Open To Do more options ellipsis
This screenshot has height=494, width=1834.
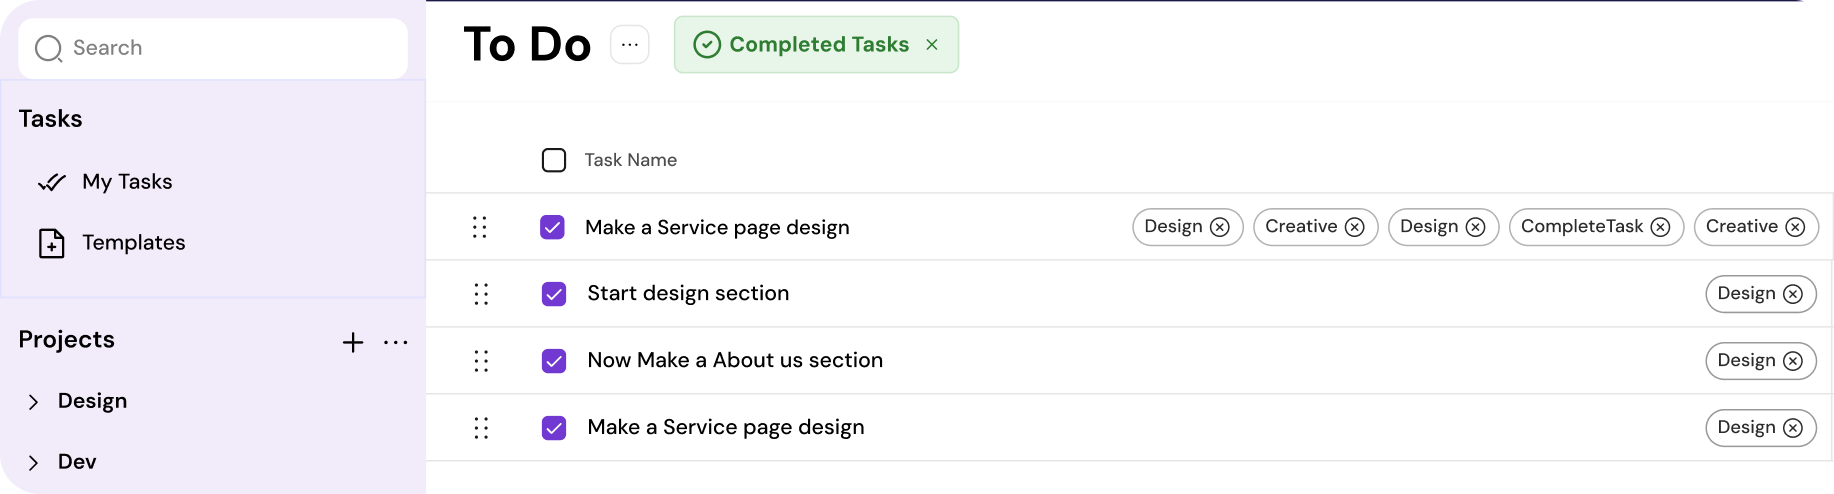pos(630,45)
